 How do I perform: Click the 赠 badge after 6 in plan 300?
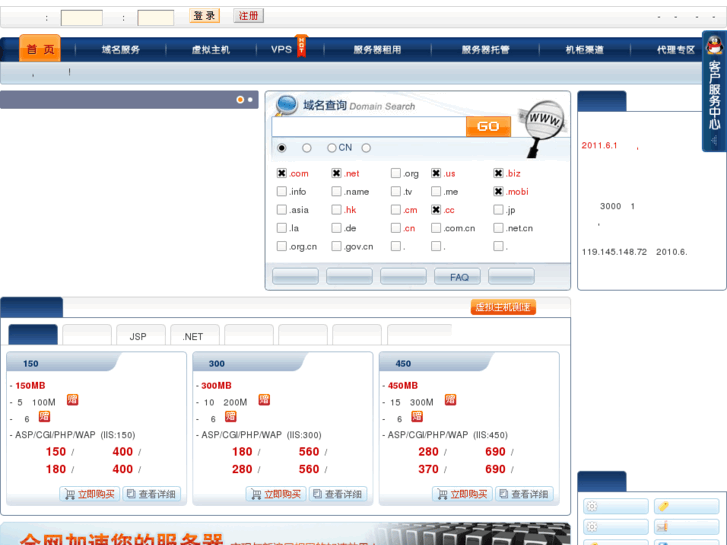coord(230,417)
